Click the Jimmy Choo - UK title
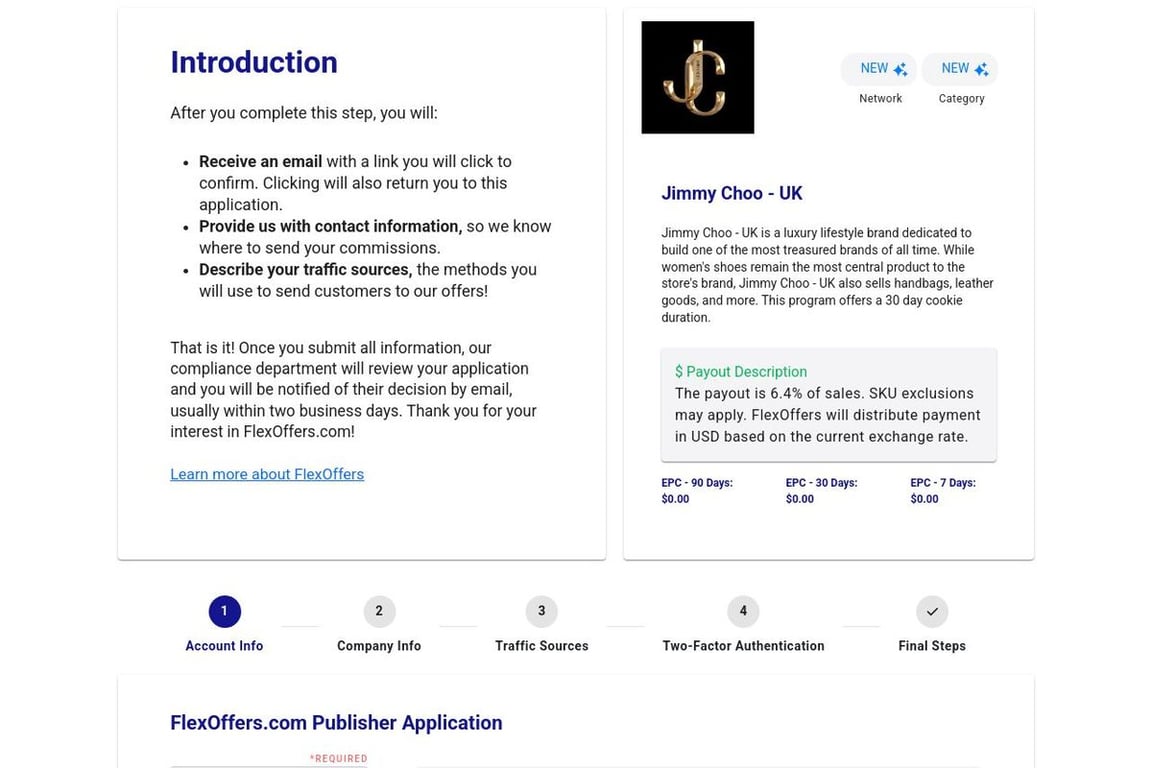 tap(732, 193)
